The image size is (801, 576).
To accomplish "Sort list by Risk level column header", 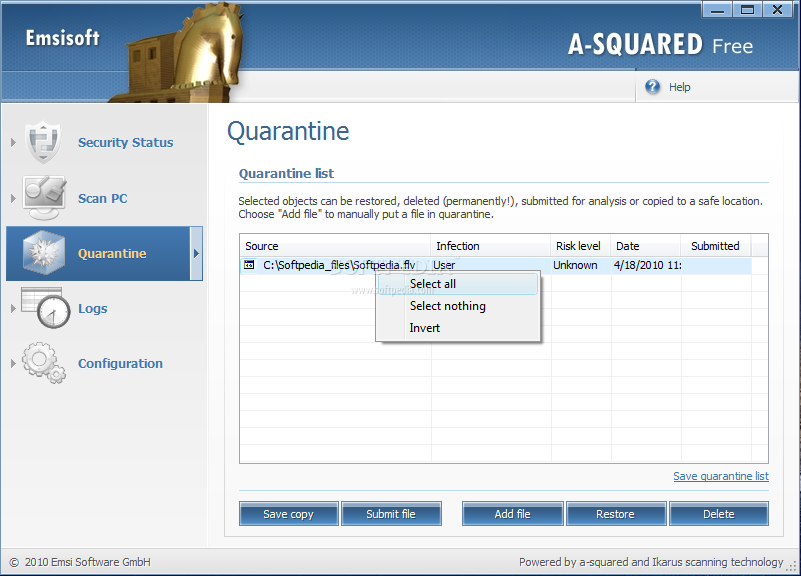I will [579, 246].
